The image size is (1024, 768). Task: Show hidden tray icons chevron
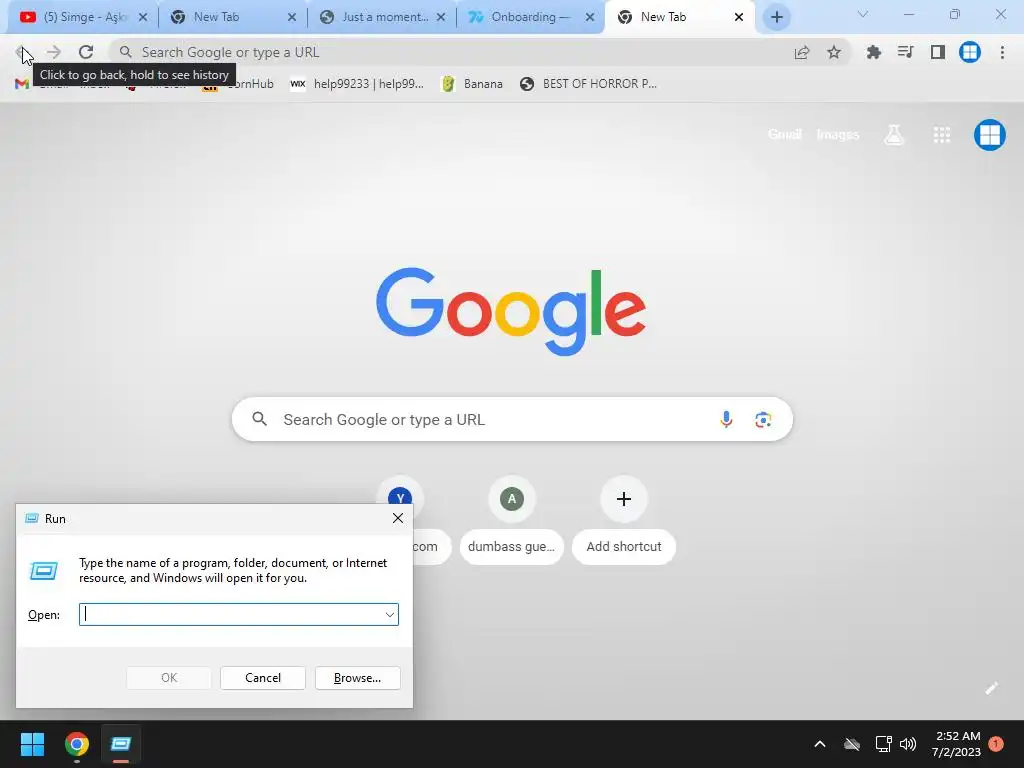820,744
